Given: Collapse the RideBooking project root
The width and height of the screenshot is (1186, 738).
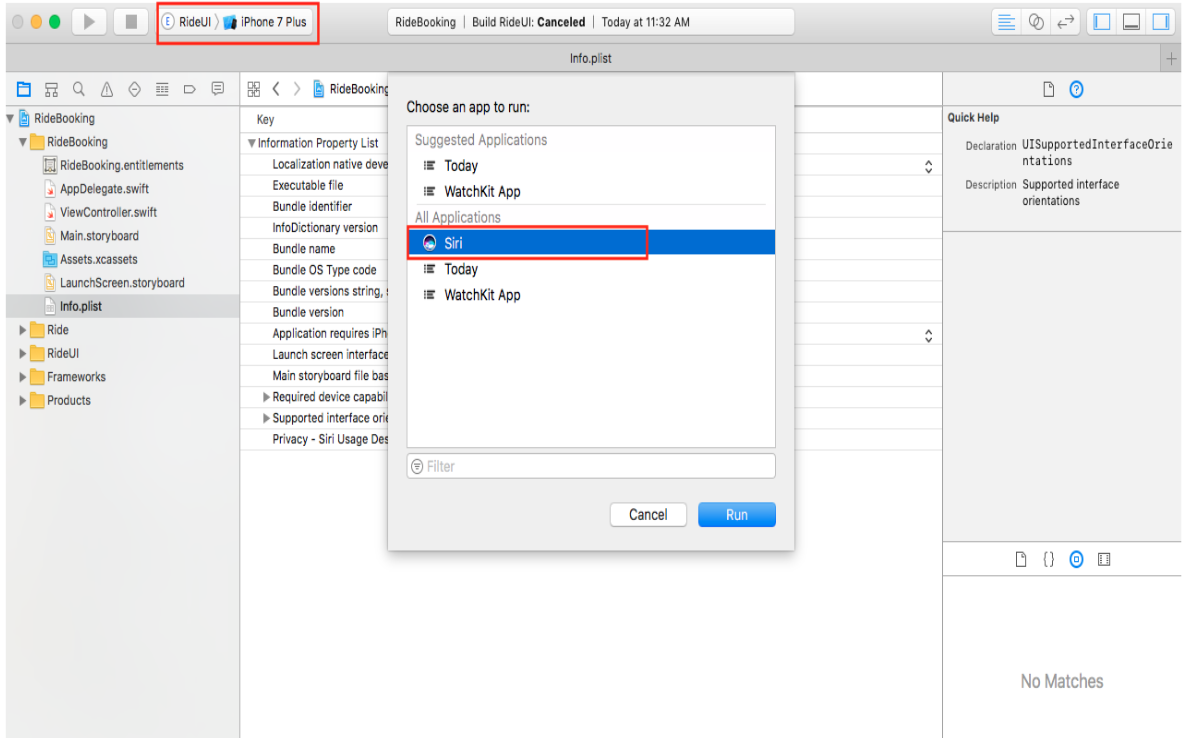Looking at the screenshot, I should click(x=10, y=119).
